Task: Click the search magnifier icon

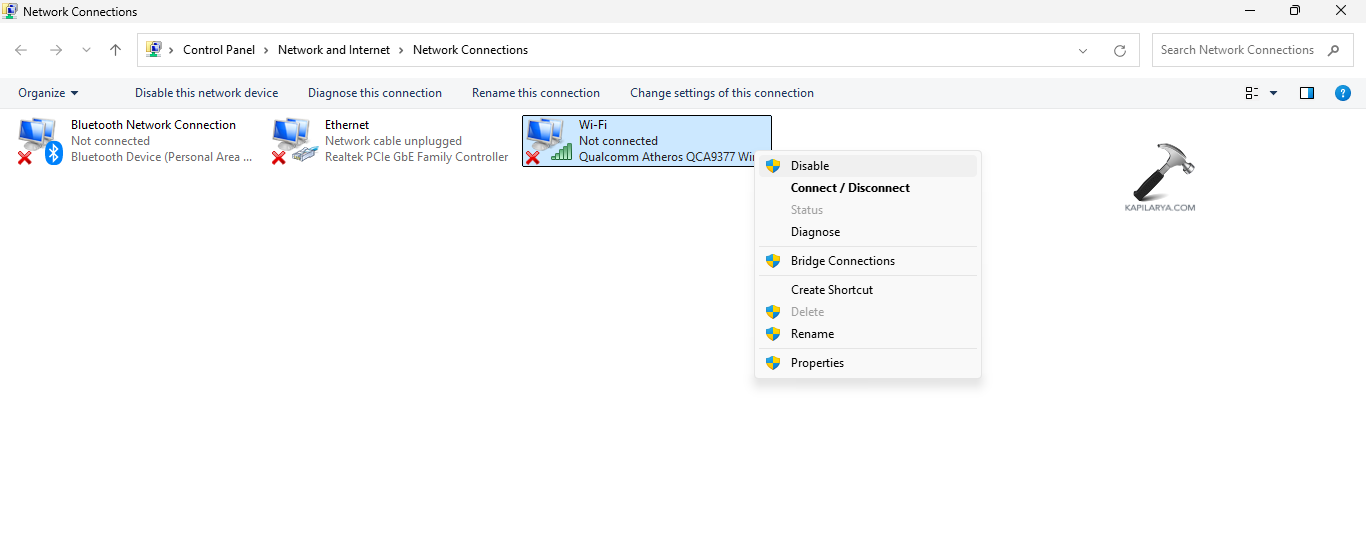Action: point(1333,50)
